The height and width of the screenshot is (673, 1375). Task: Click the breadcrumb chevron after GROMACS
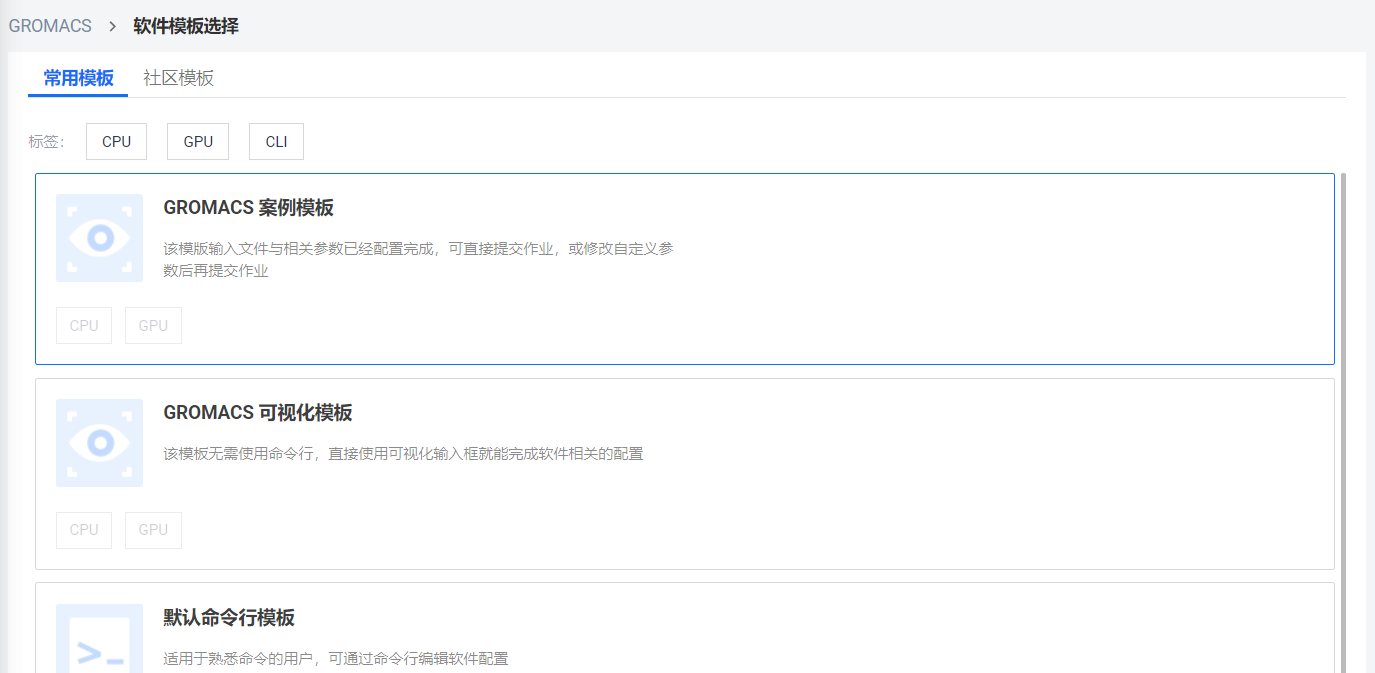[112, 26]
